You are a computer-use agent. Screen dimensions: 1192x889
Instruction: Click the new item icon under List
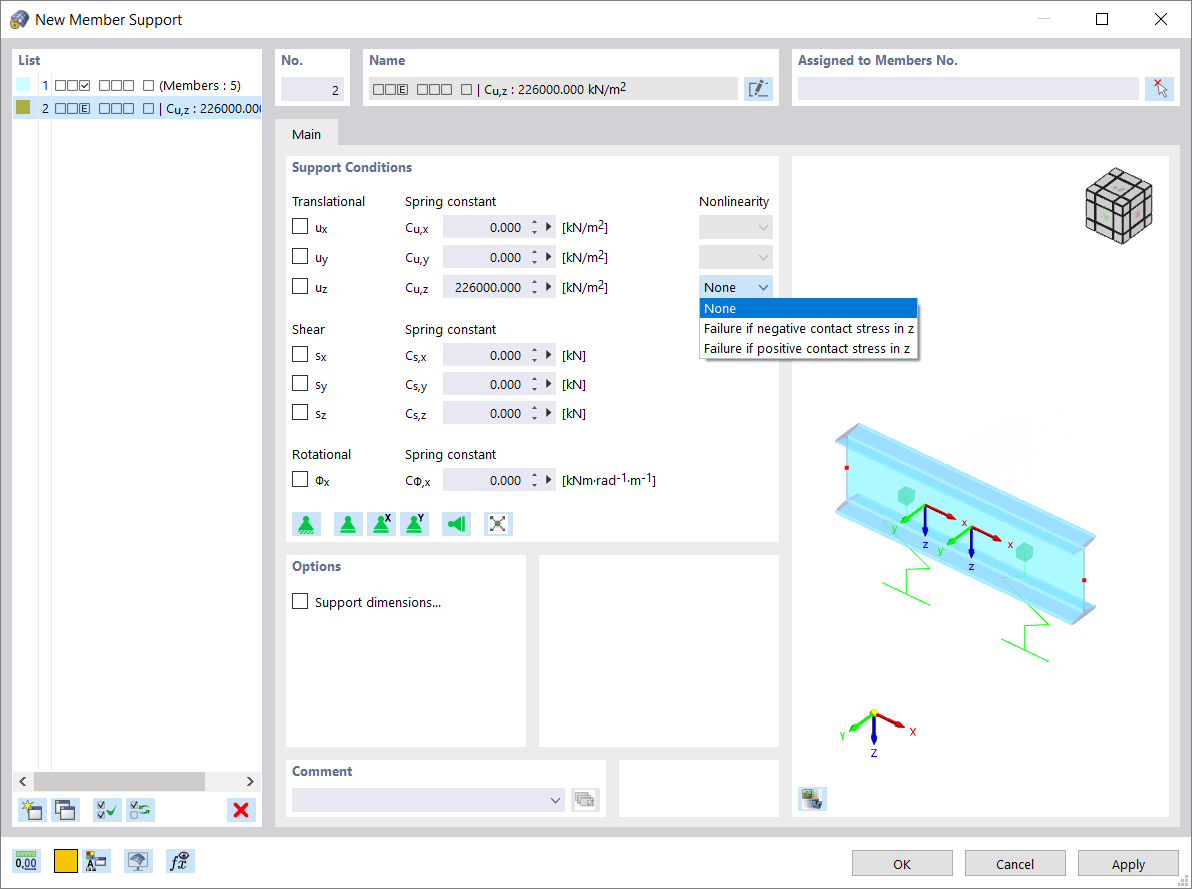tap(32, 810)
